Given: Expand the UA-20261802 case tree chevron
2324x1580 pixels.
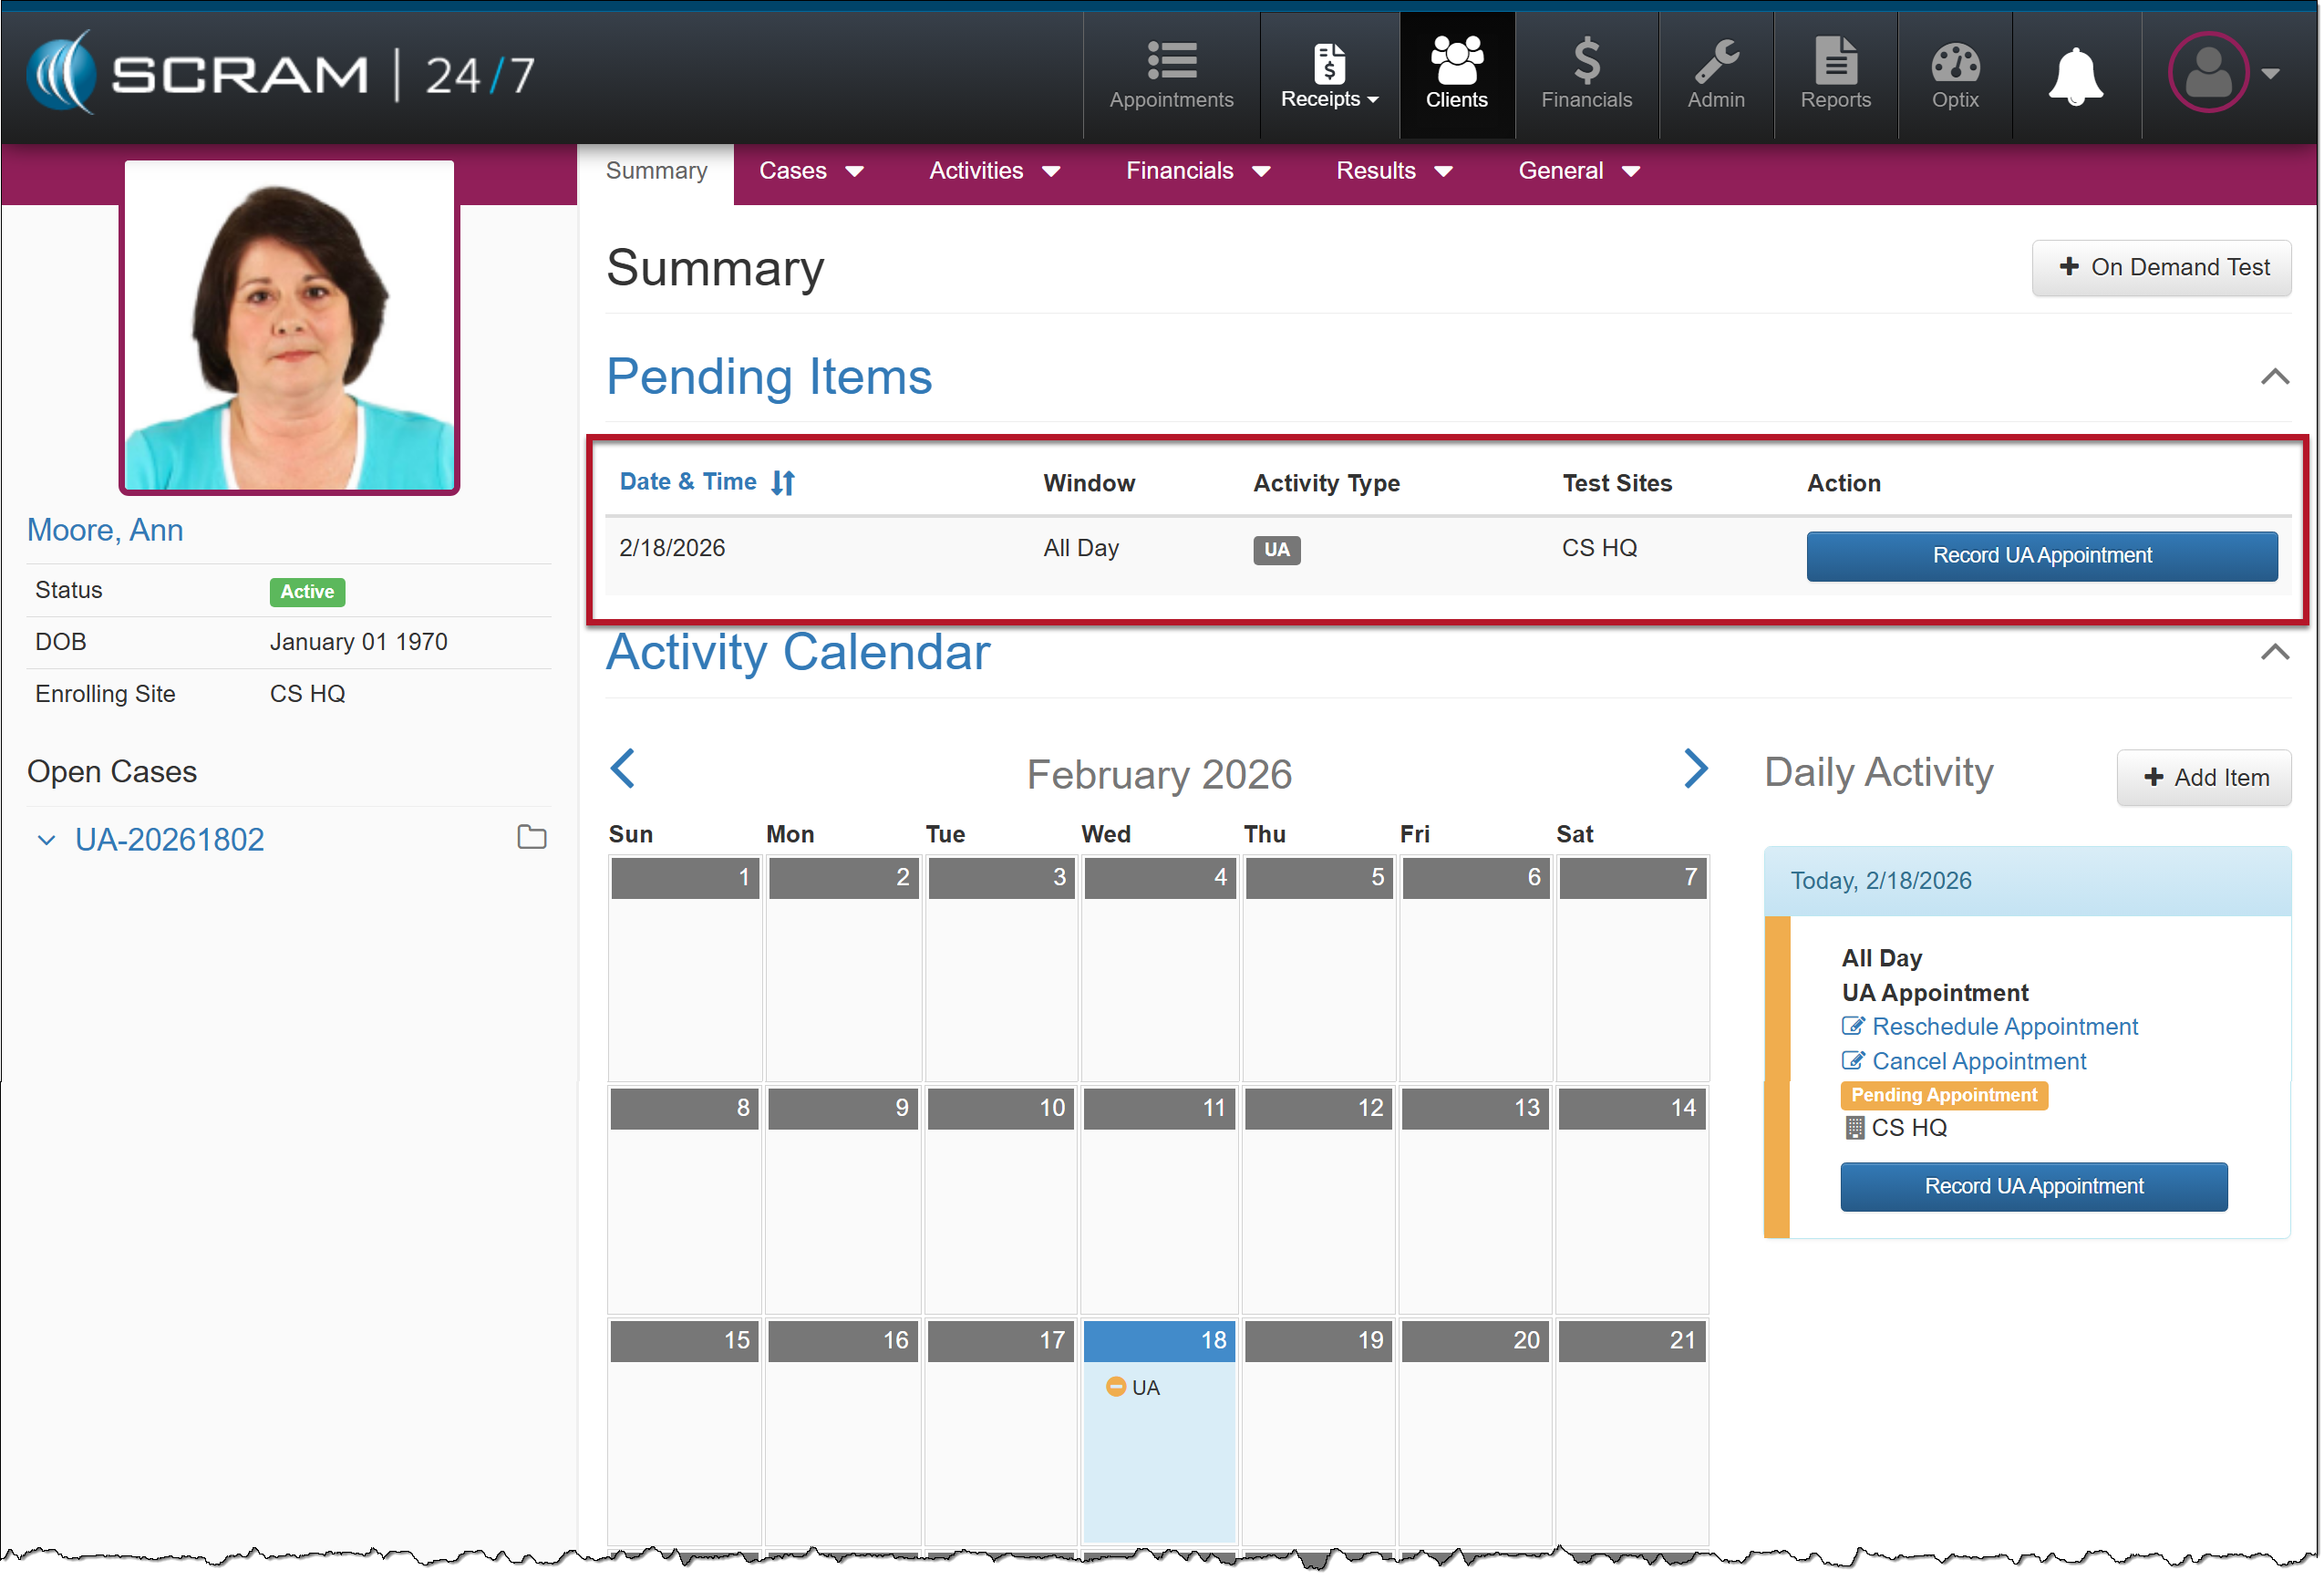Looking at the screenshot, I should click(46, 840).
